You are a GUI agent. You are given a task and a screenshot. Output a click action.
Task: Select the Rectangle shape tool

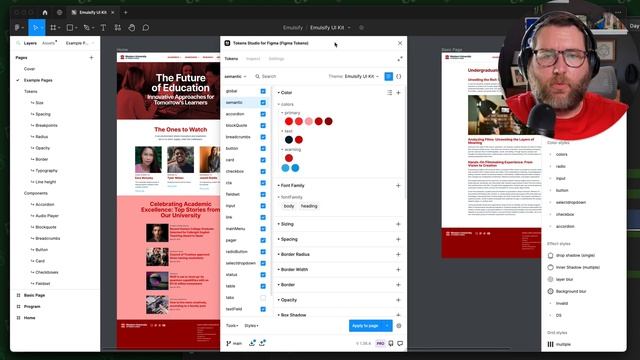(x=70, y=28)
